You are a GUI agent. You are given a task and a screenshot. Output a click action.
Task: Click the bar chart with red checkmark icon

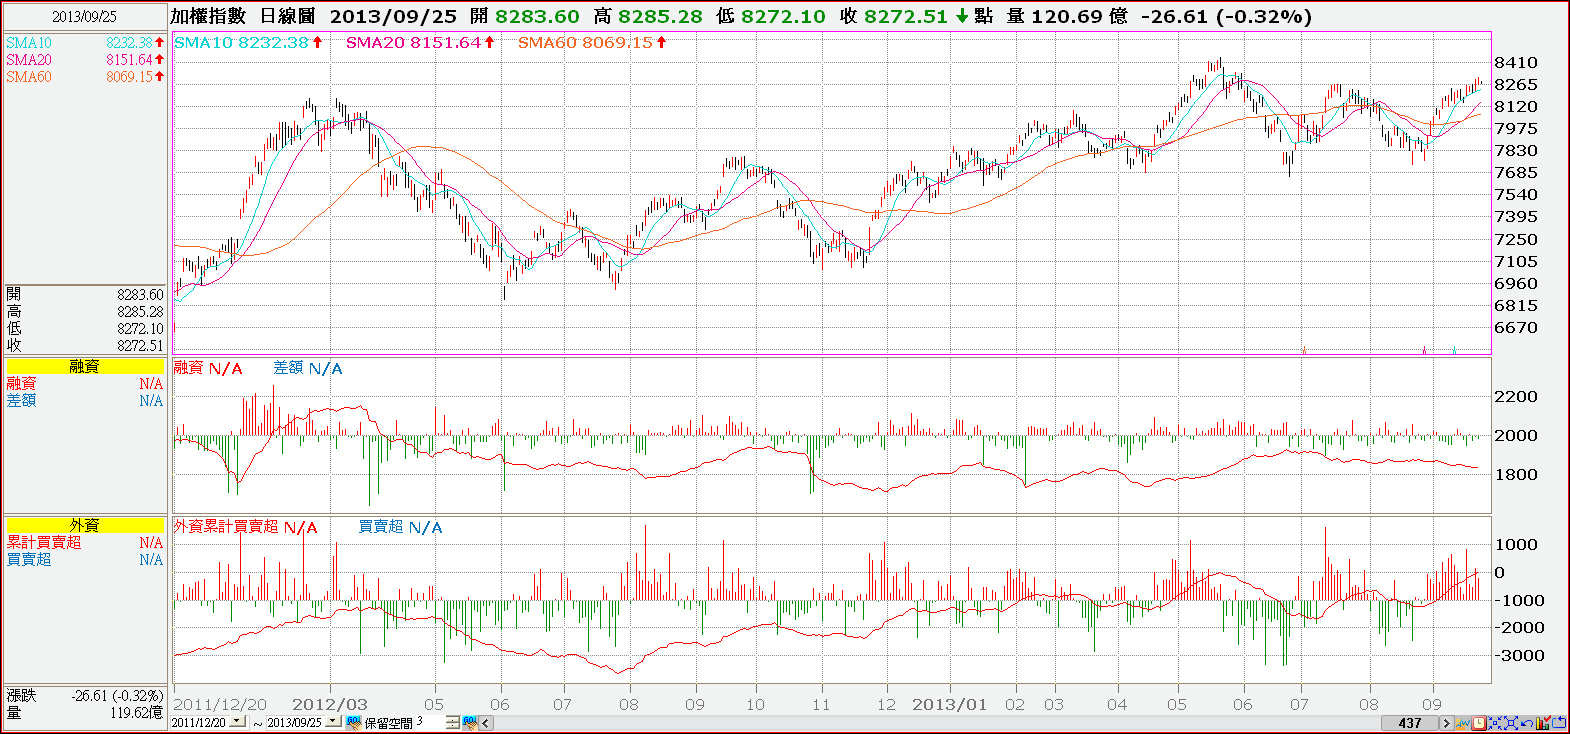pyautogui.click(x=1544, y=722)
